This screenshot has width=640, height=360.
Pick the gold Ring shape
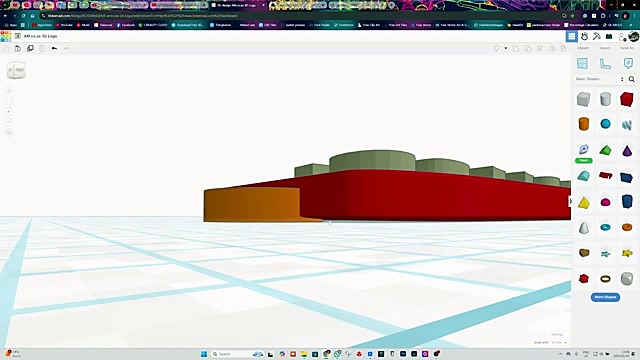(x=605, y=279)
